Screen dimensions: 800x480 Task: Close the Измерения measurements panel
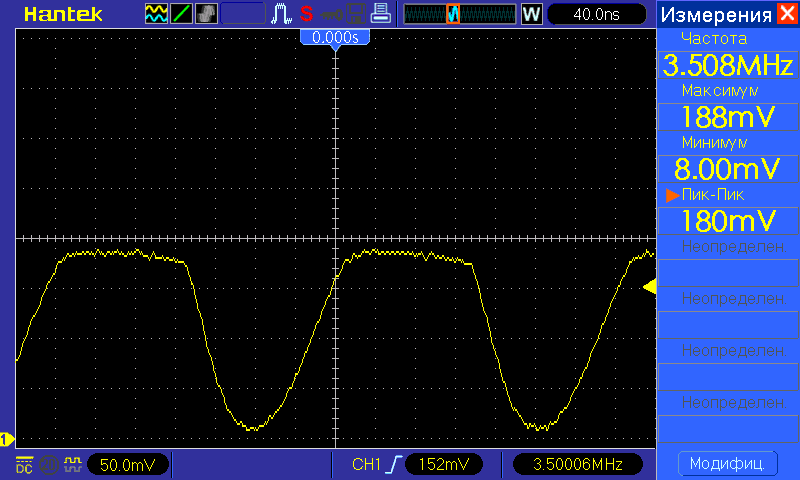coord(788,14)
